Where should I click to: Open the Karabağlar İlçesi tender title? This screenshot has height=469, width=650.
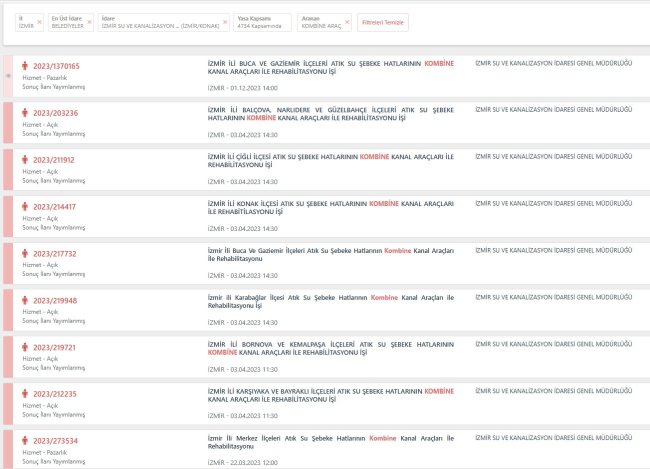point(331,301)
